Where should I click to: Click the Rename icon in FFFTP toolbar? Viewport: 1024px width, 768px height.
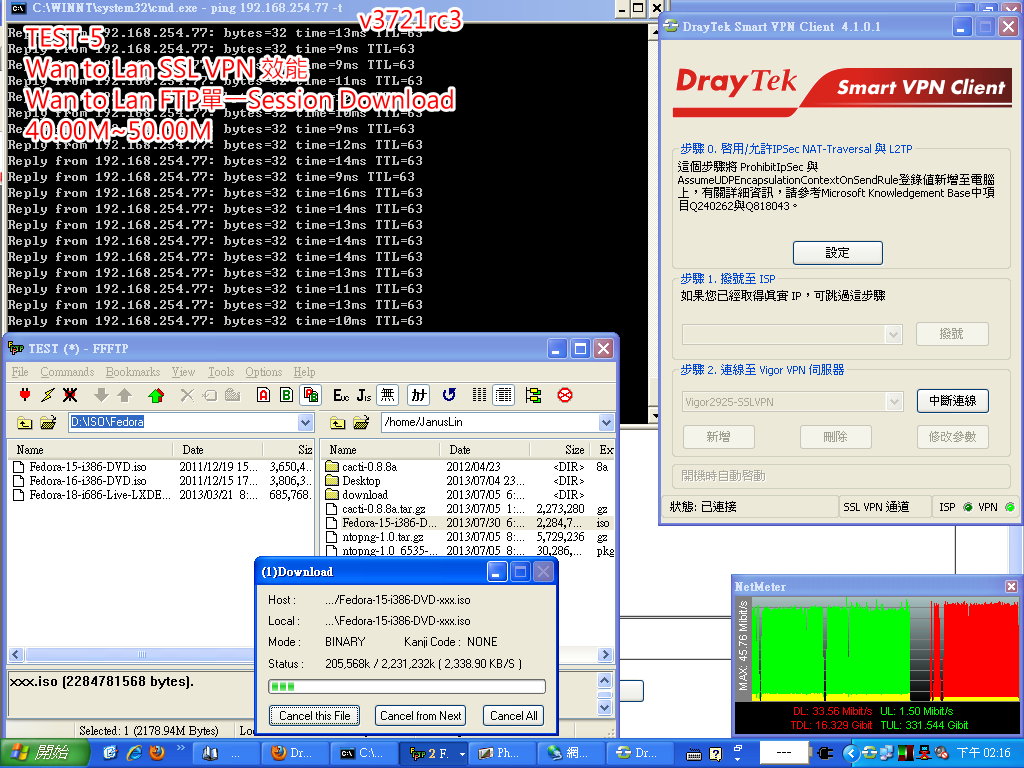[x=210, y=395]
